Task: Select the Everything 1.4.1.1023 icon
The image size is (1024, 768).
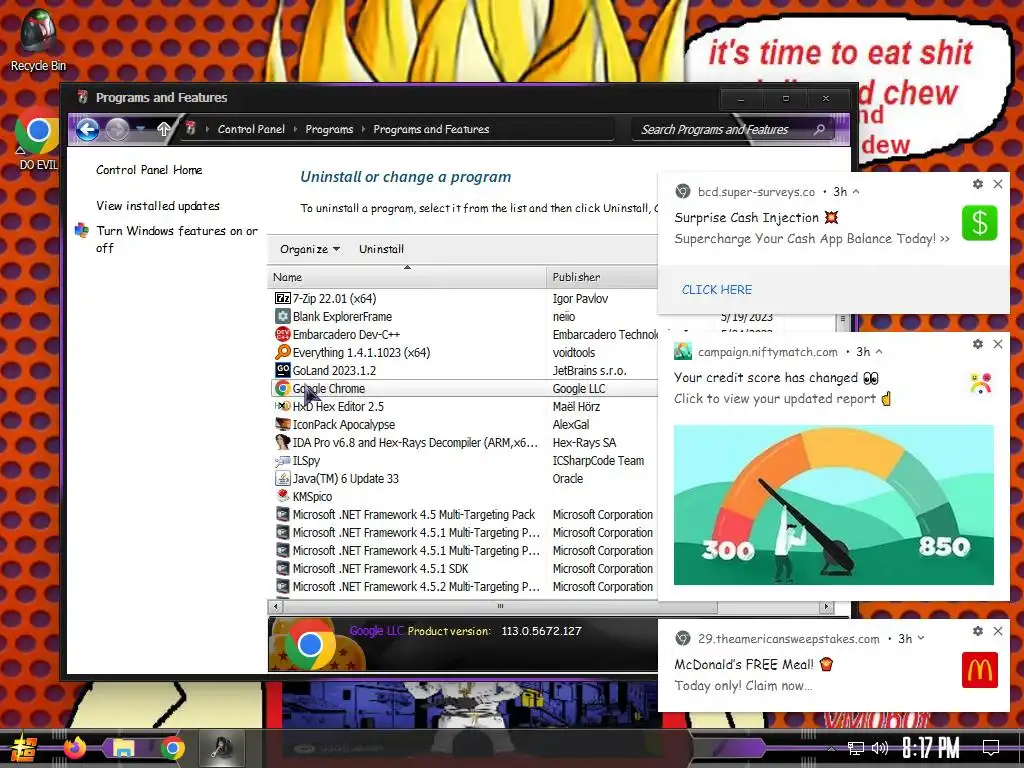Action: pyautogui.click(x=283, y=352)
